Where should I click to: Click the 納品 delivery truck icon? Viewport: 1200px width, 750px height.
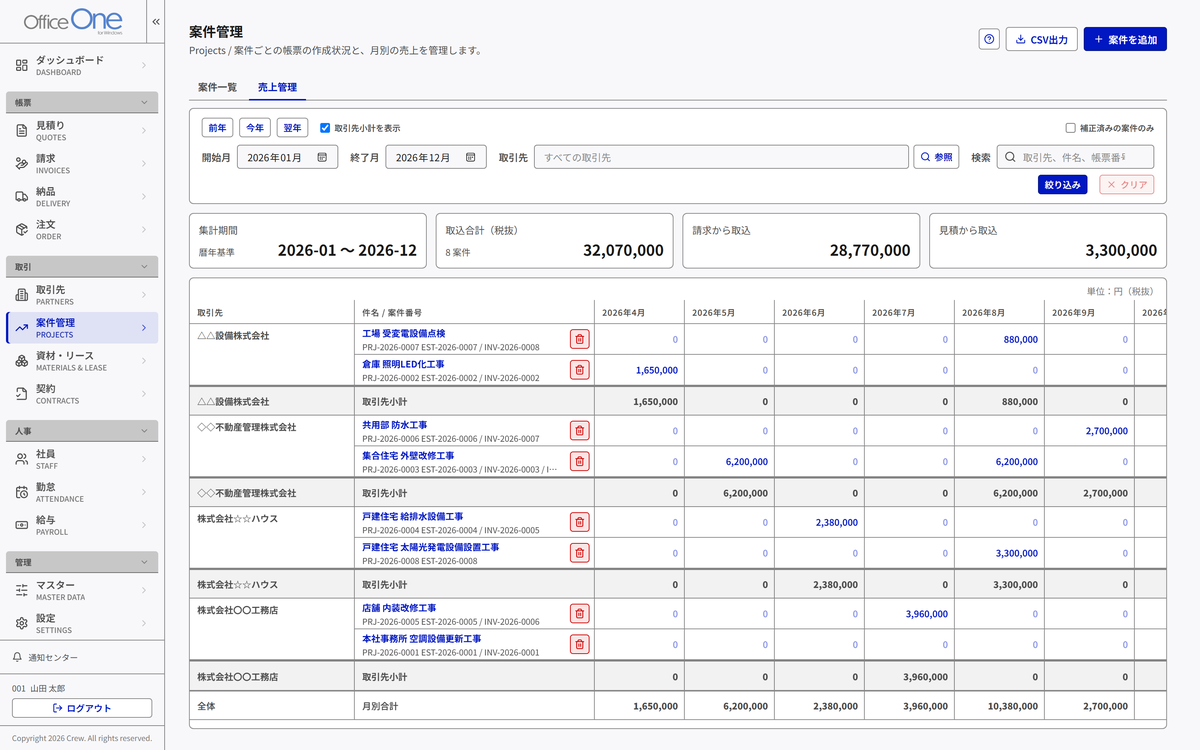[x=22, y=196]
